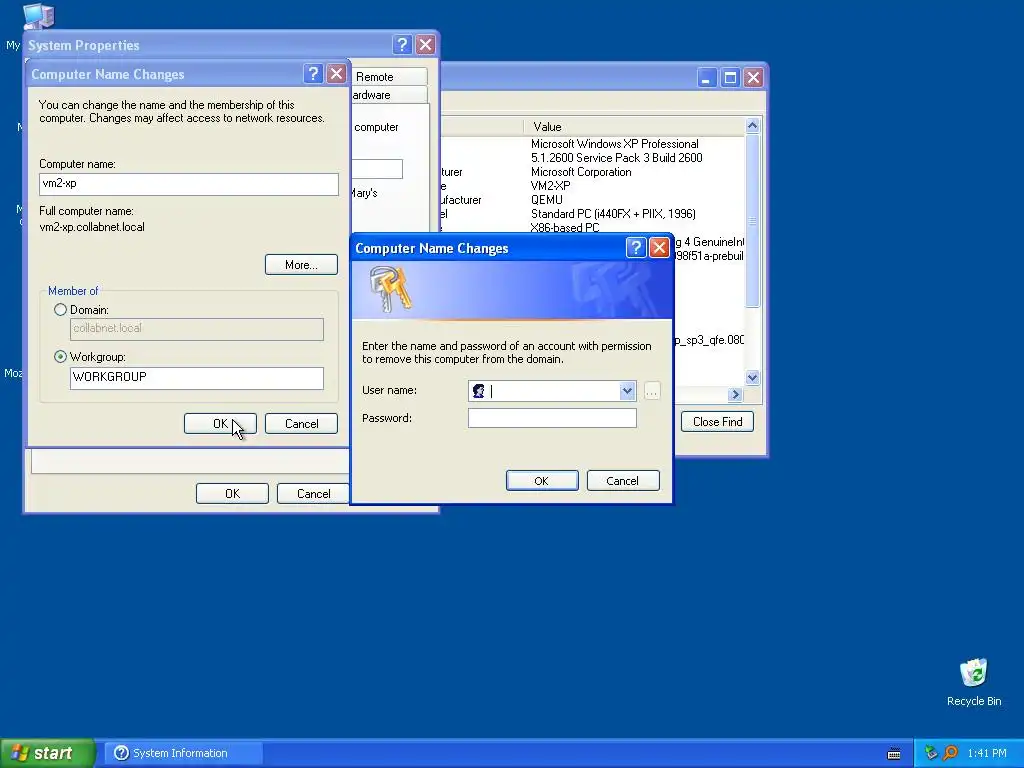Open the Start menu
1024x768 pixels.
(48, 753)
